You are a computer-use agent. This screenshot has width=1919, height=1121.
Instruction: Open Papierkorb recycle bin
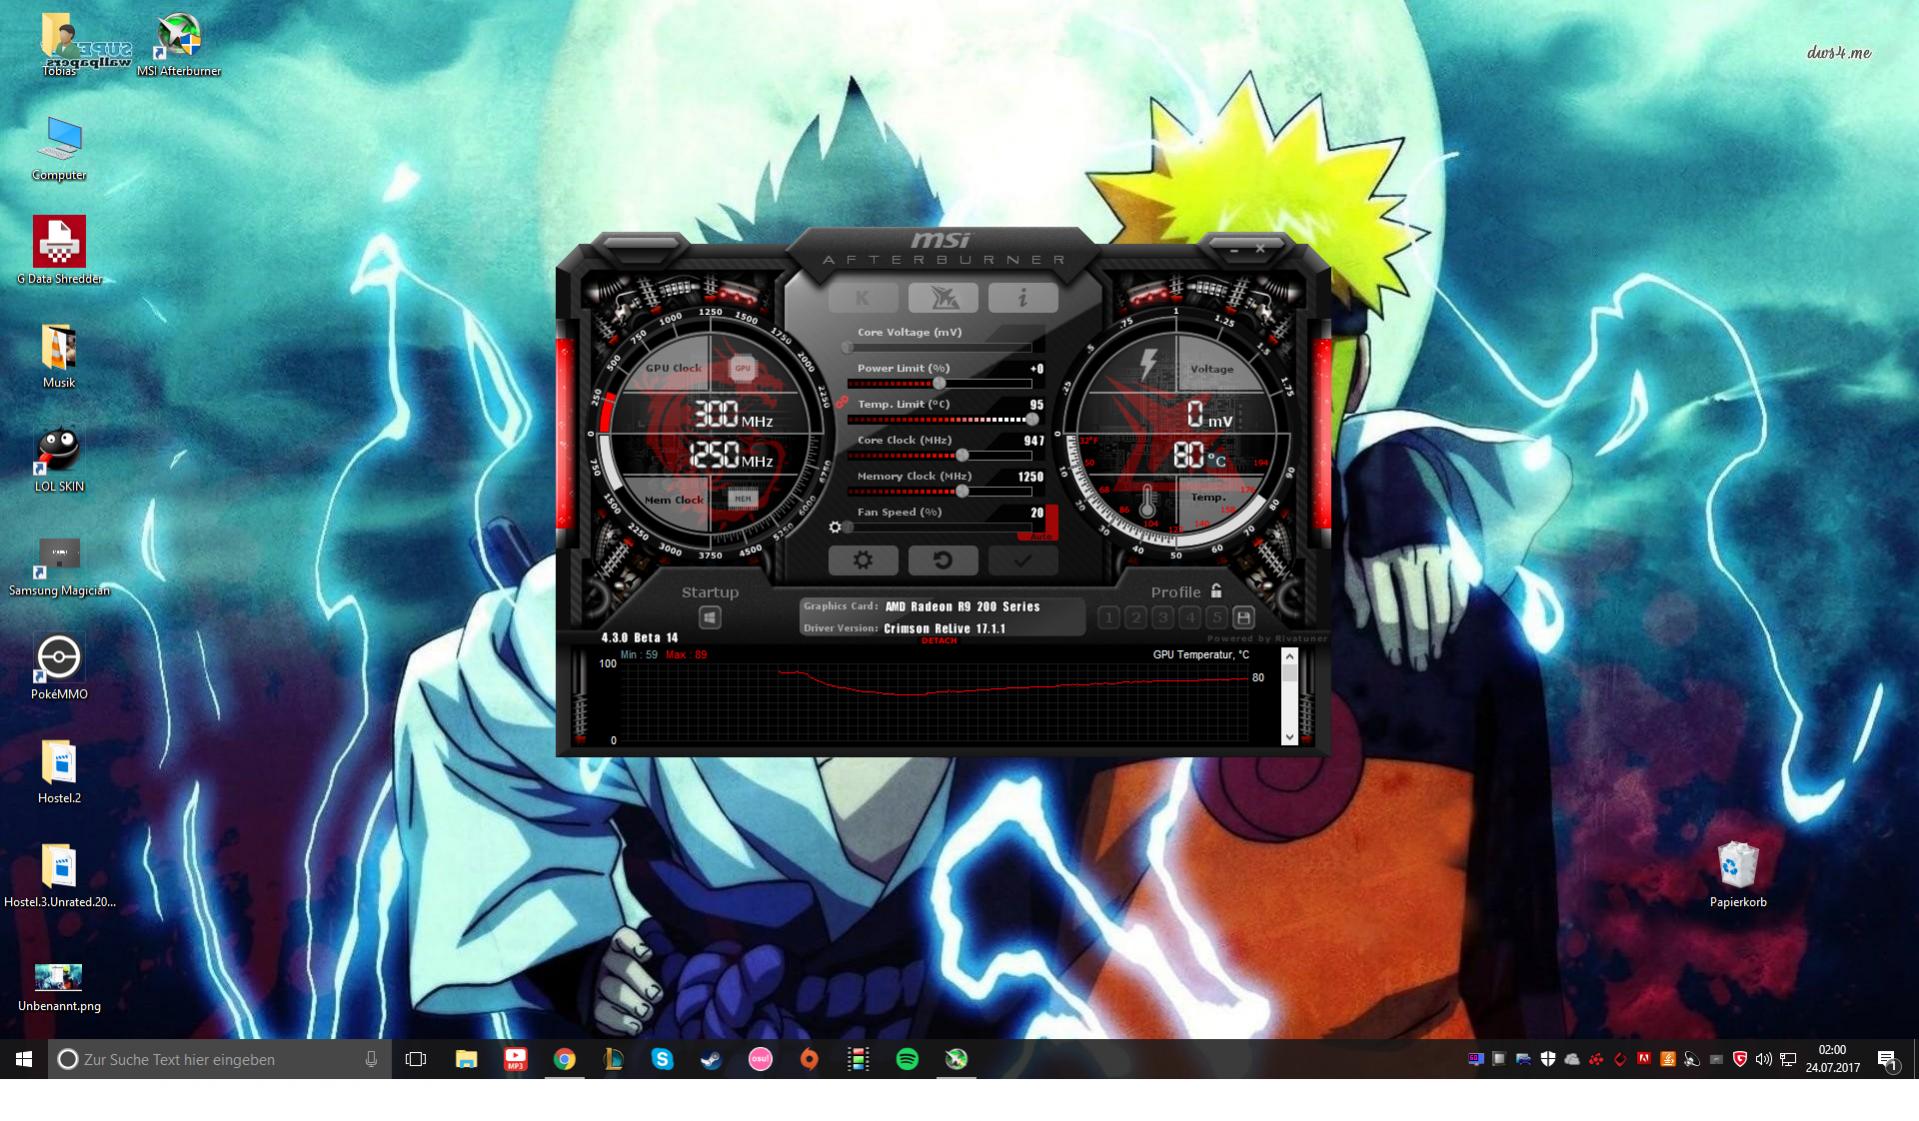pyautogui.click(x=1738, y=875)
